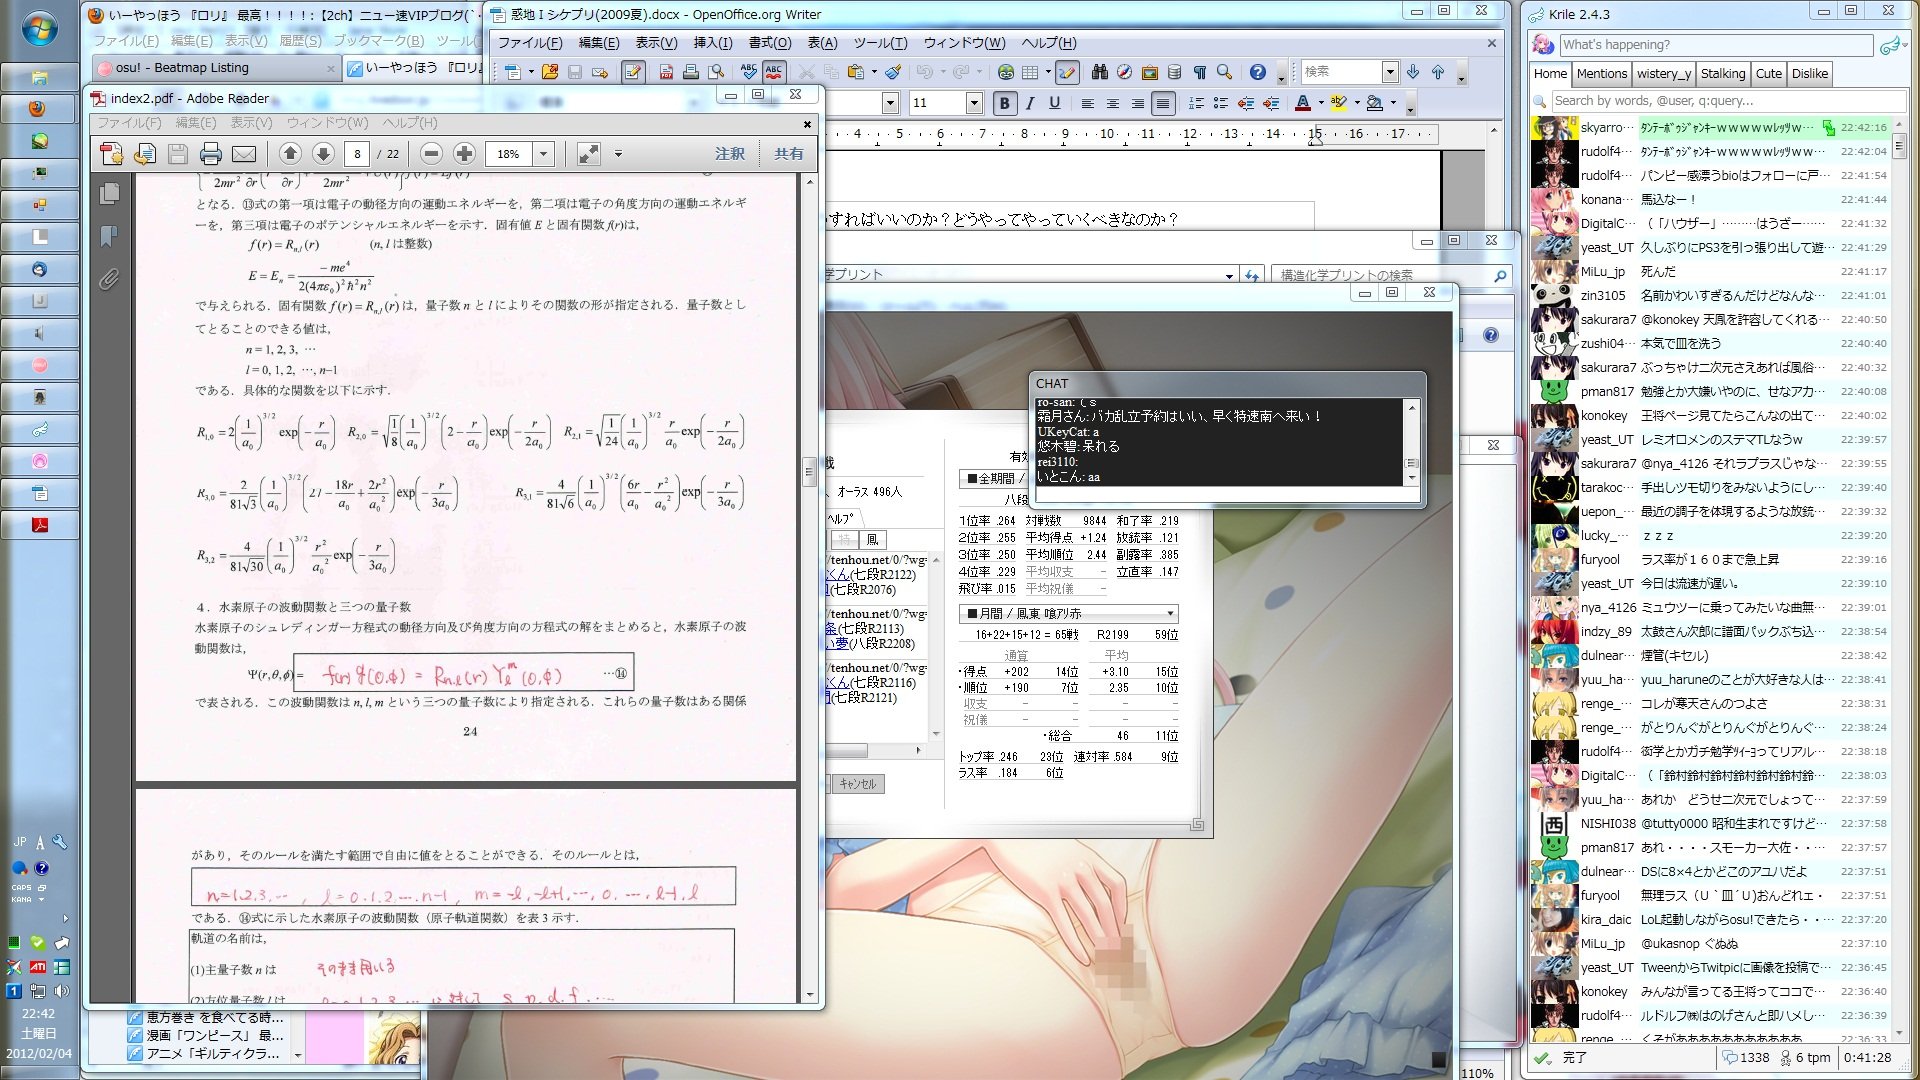Click search next down arrow in Writer

click(1413, 72)
